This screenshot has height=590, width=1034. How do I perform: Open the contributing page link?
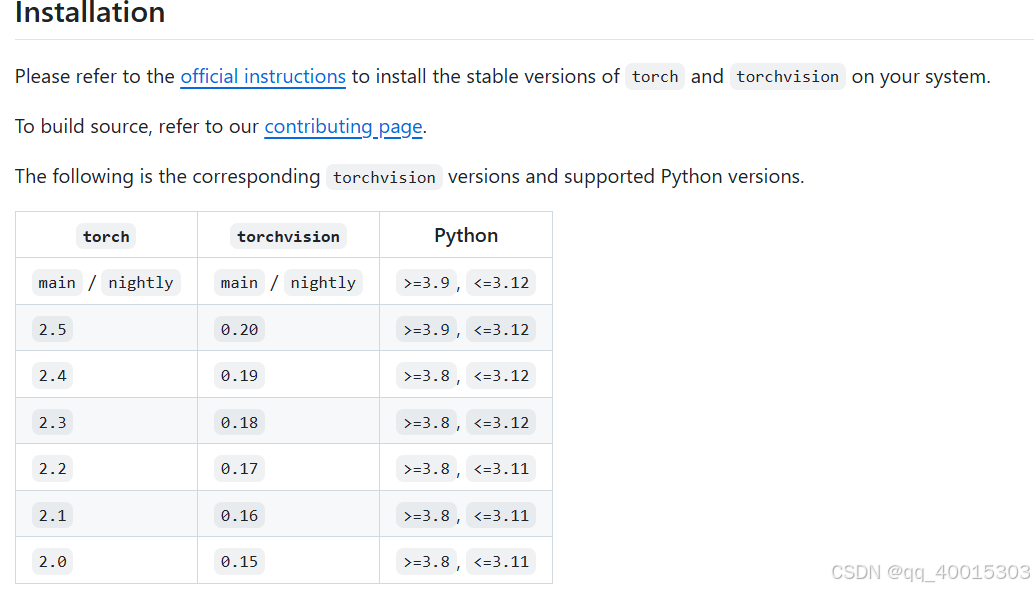pos(342,126)
